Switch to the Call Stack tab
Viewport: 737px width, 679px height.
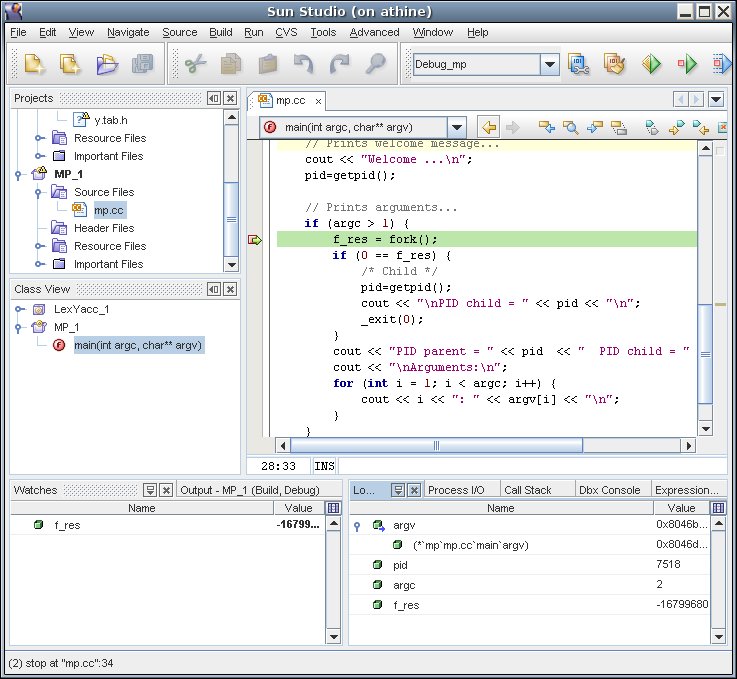527,490
